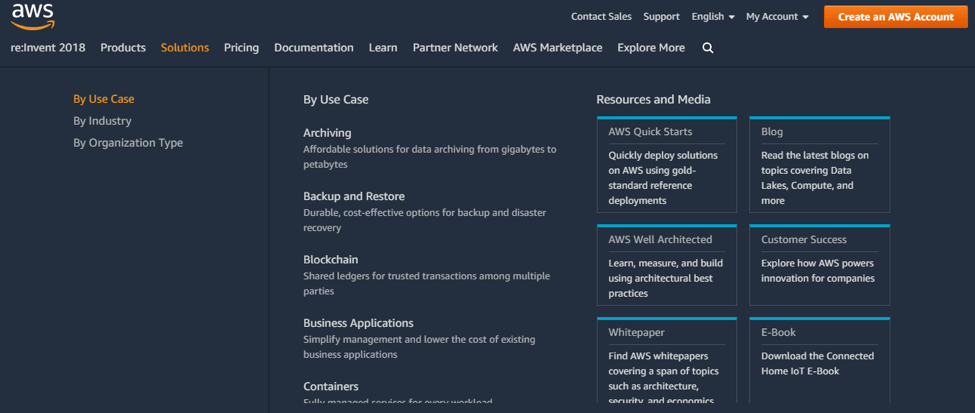The image size is (975, 413).
Task: Click the 'Resources and Media' heading
Action: click(x=654, y=100)
